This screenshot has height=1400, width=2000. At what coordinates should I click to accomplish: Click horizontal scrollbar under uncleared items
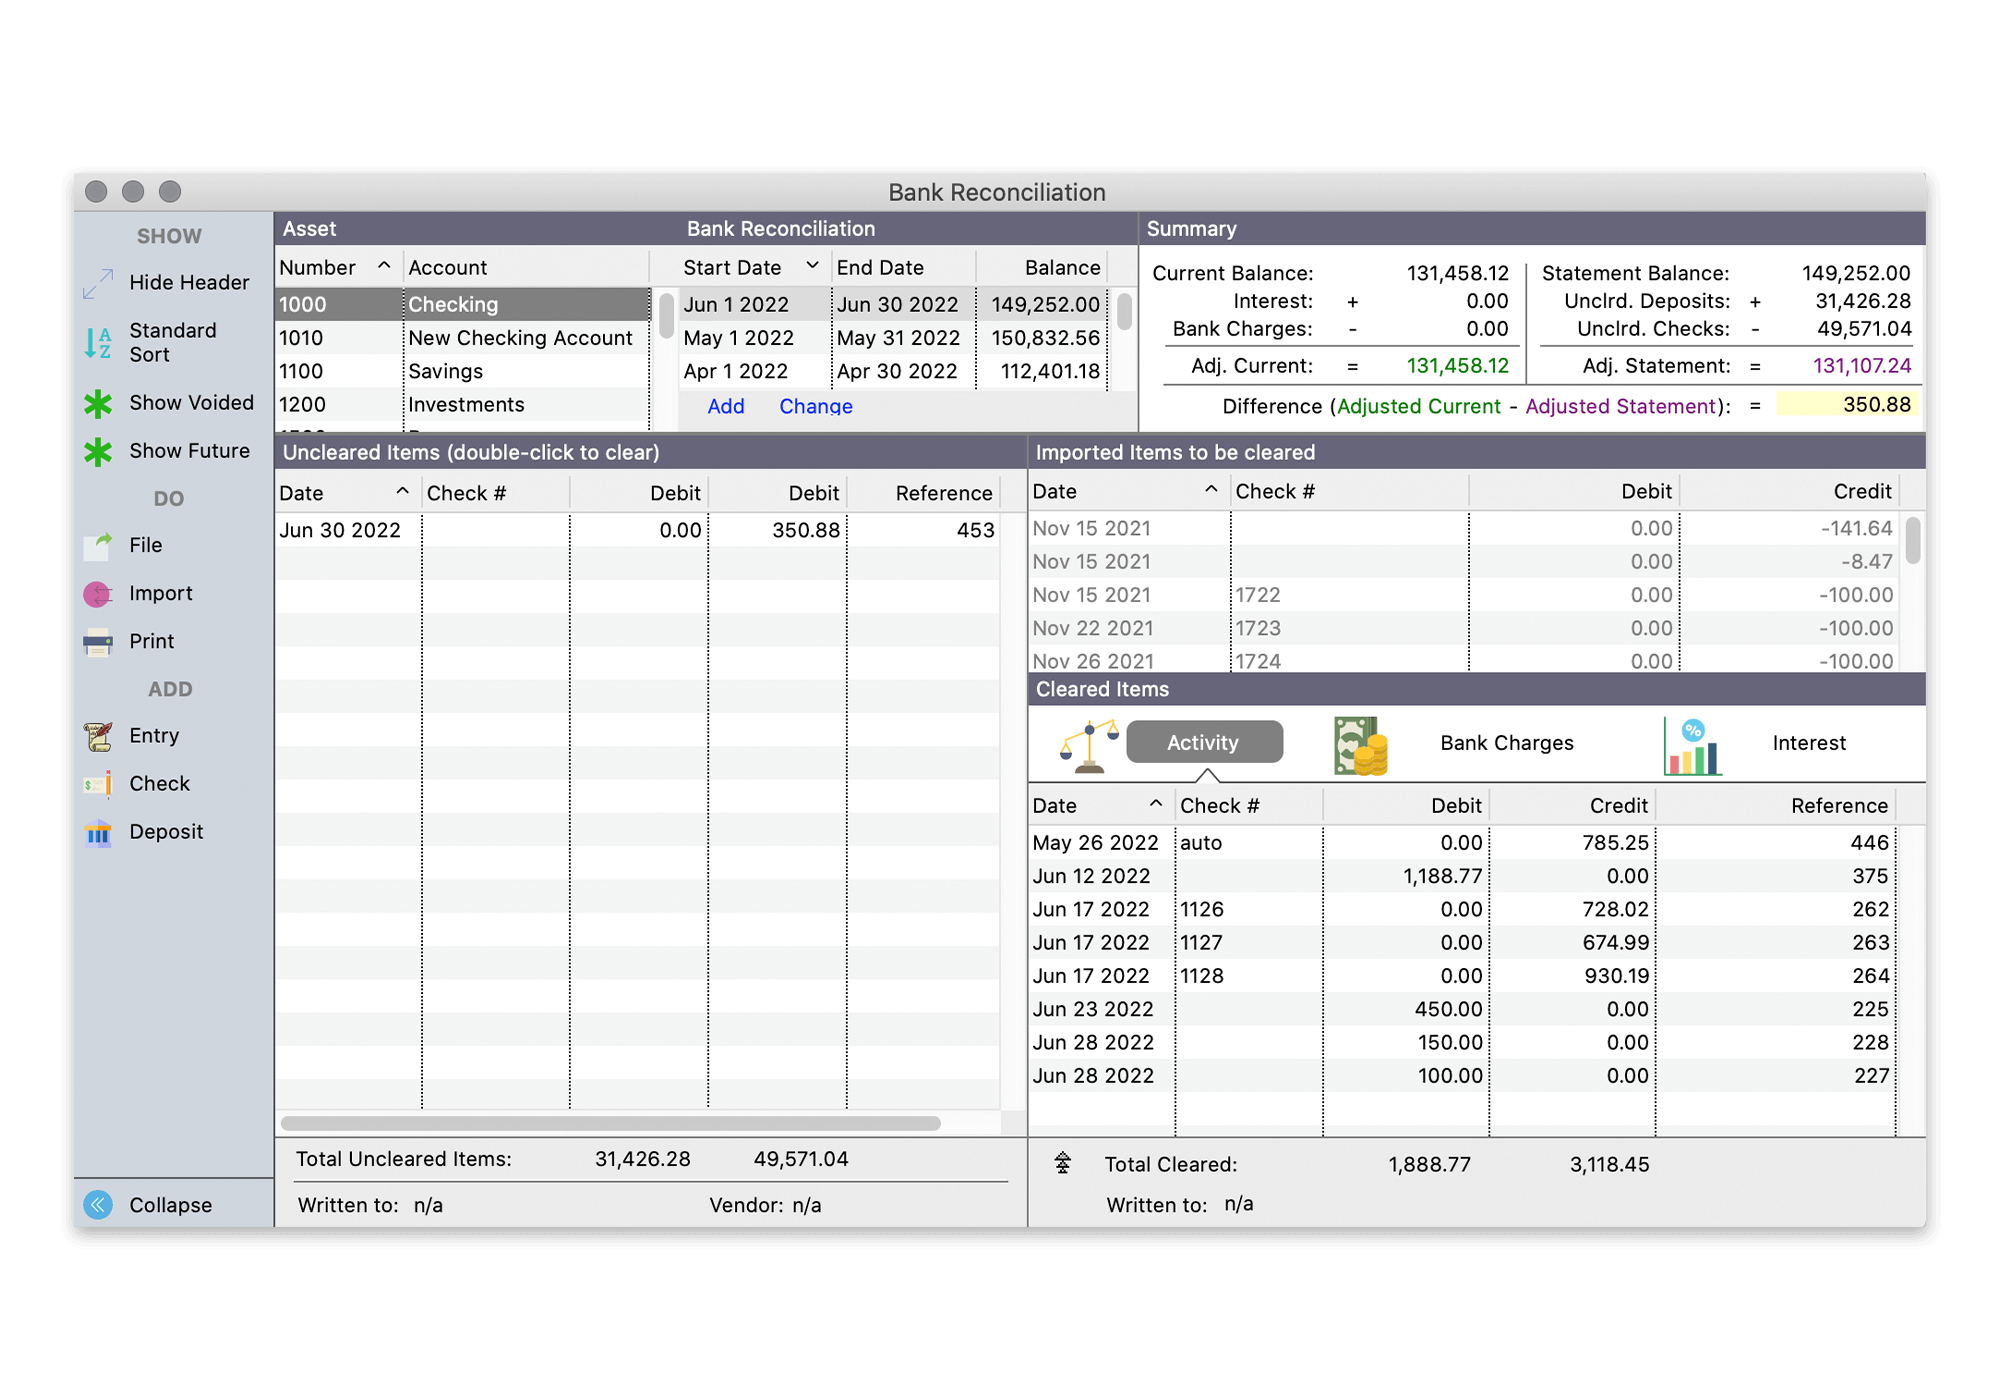click(610, 1123)
